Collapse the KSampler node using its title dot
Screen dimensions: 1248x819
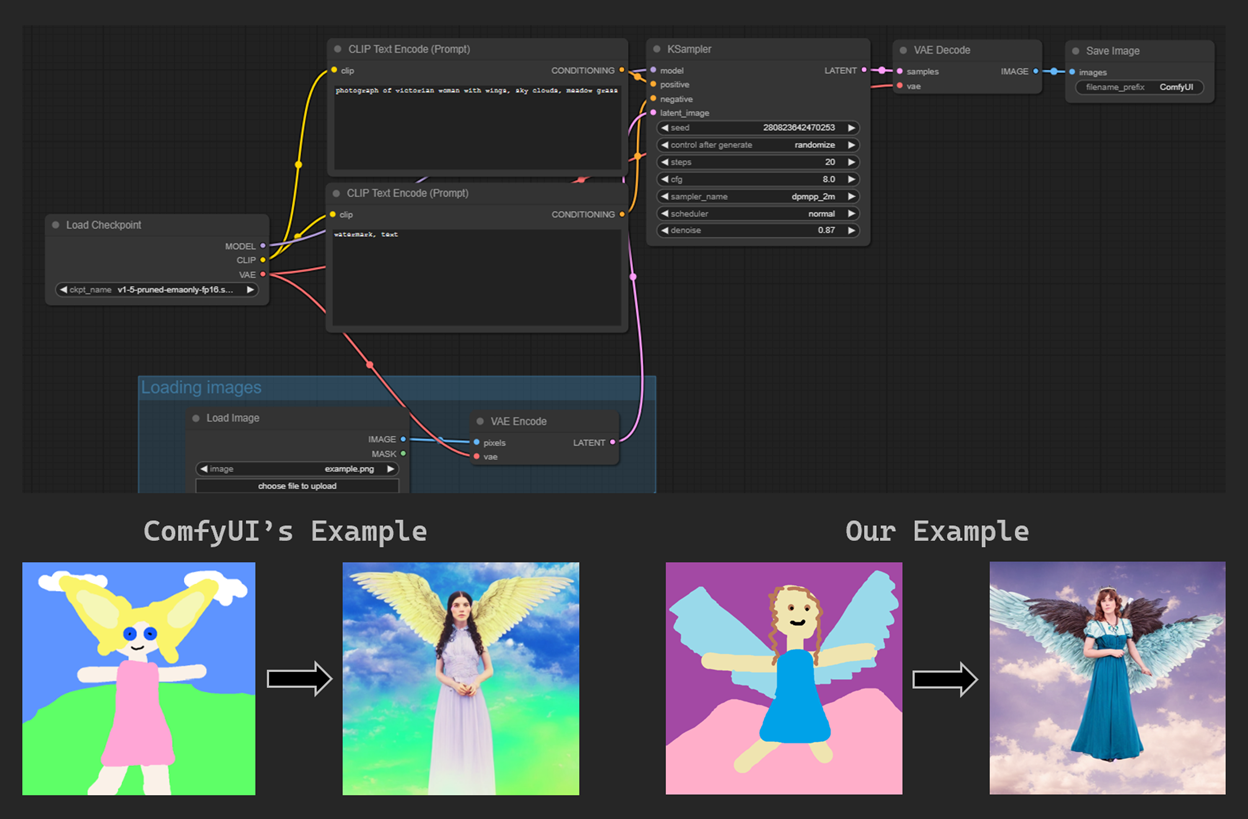(657, 49)
